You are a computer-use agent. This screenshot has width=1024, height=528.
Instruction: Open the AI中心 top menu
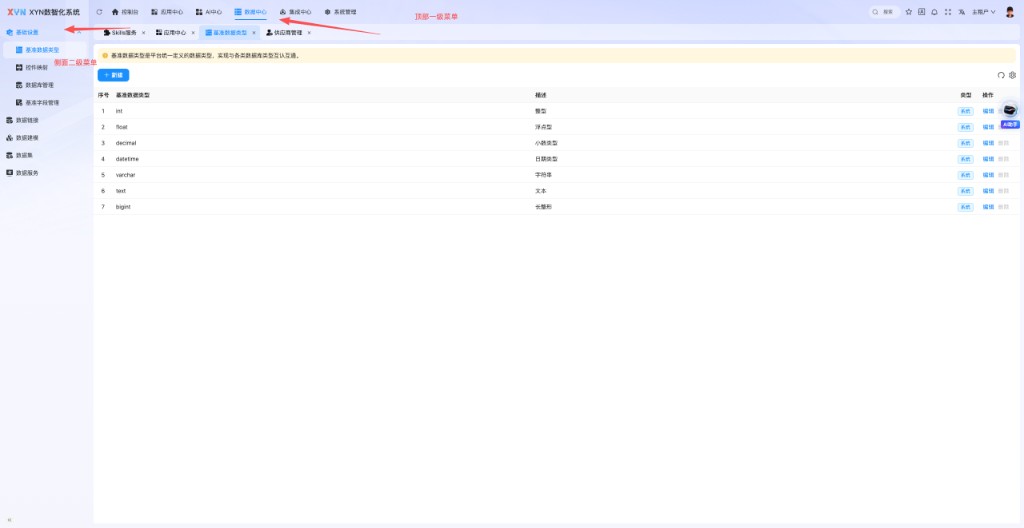point(209,12)
